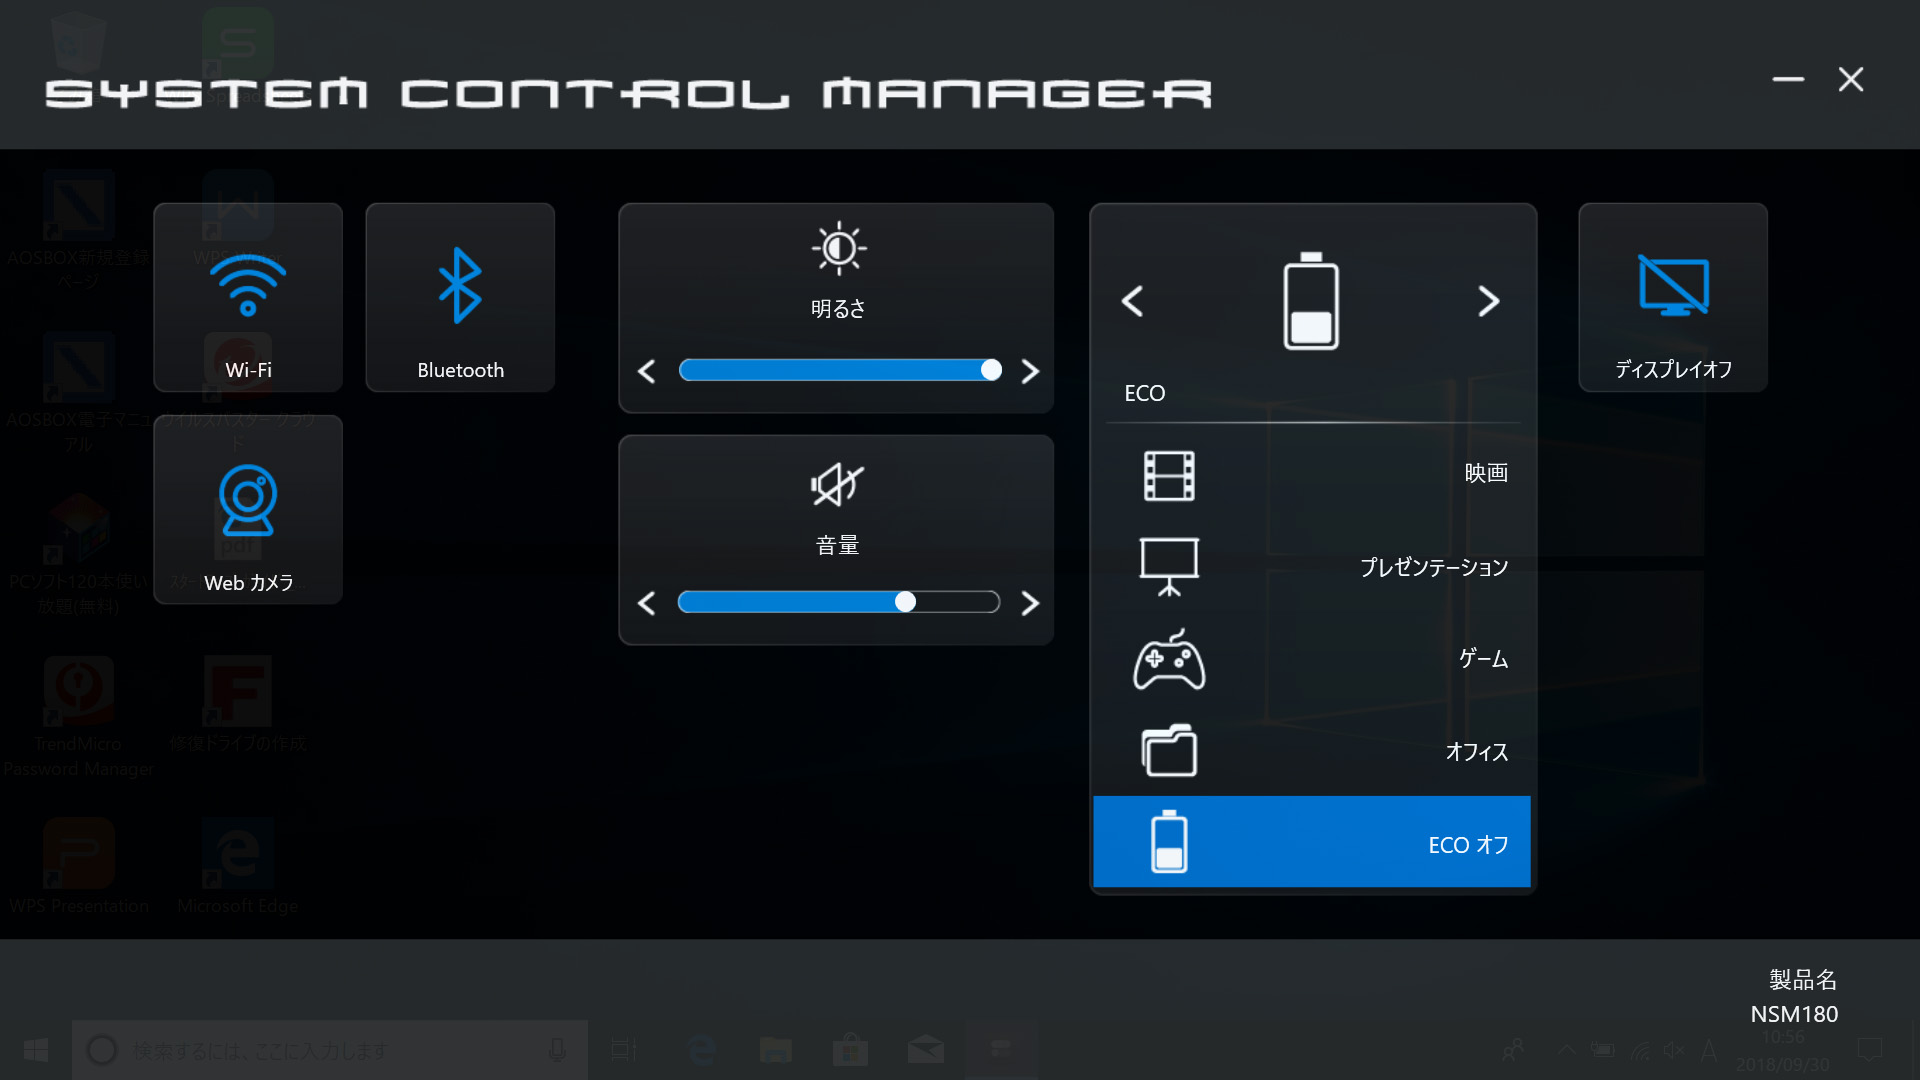The image size is (1920, 1080).
Task: Toggle the Web カメラ
Action: point(247,510)
